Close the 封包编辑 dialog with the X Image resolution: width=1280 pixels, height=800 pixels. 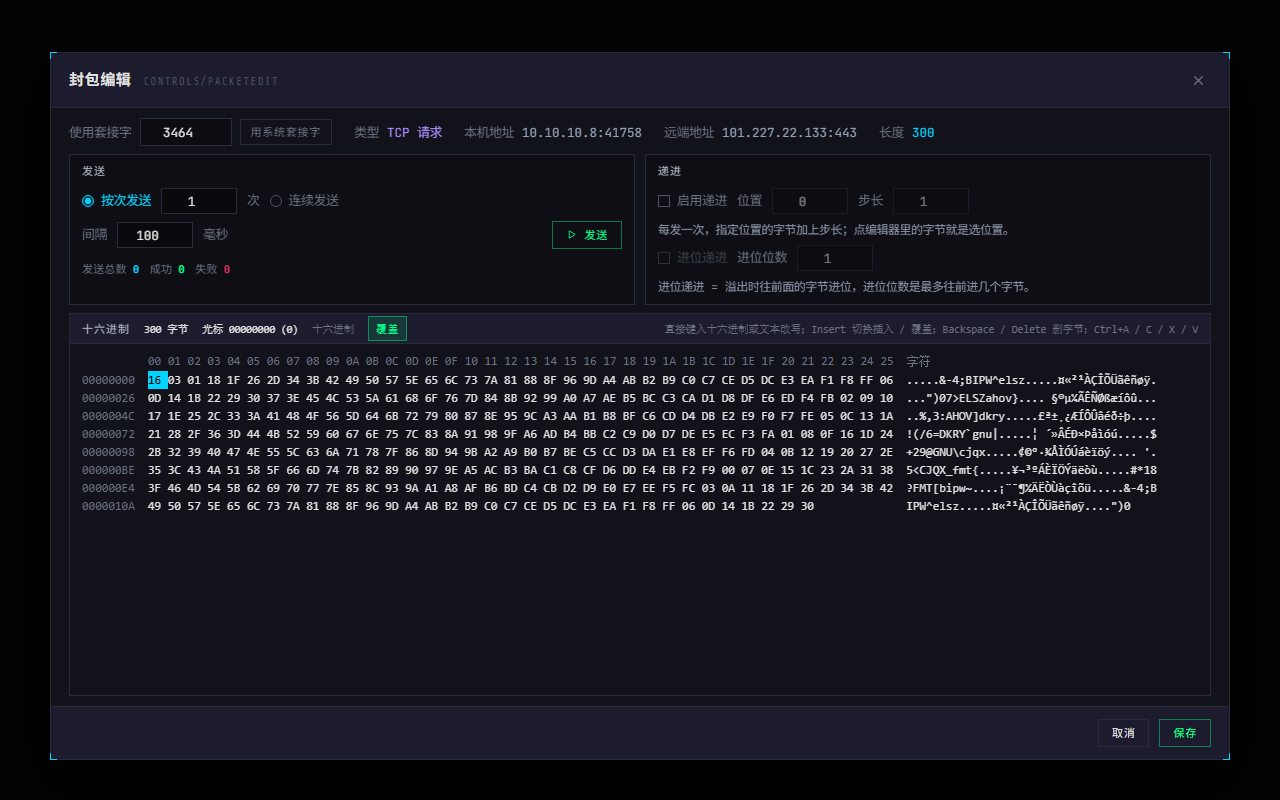(x=1198, y=81)
